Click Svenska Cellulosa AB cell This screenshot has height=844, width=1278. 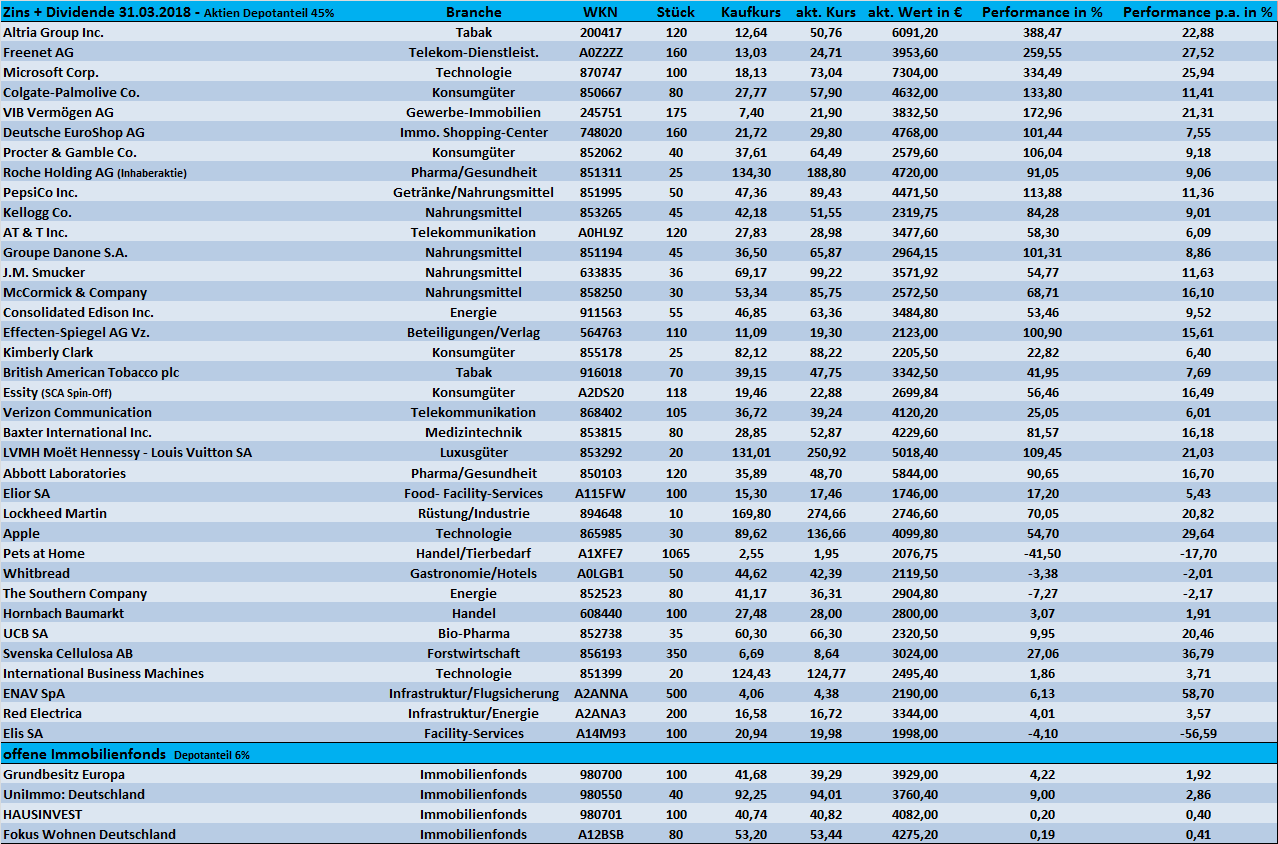click(68, 653)
